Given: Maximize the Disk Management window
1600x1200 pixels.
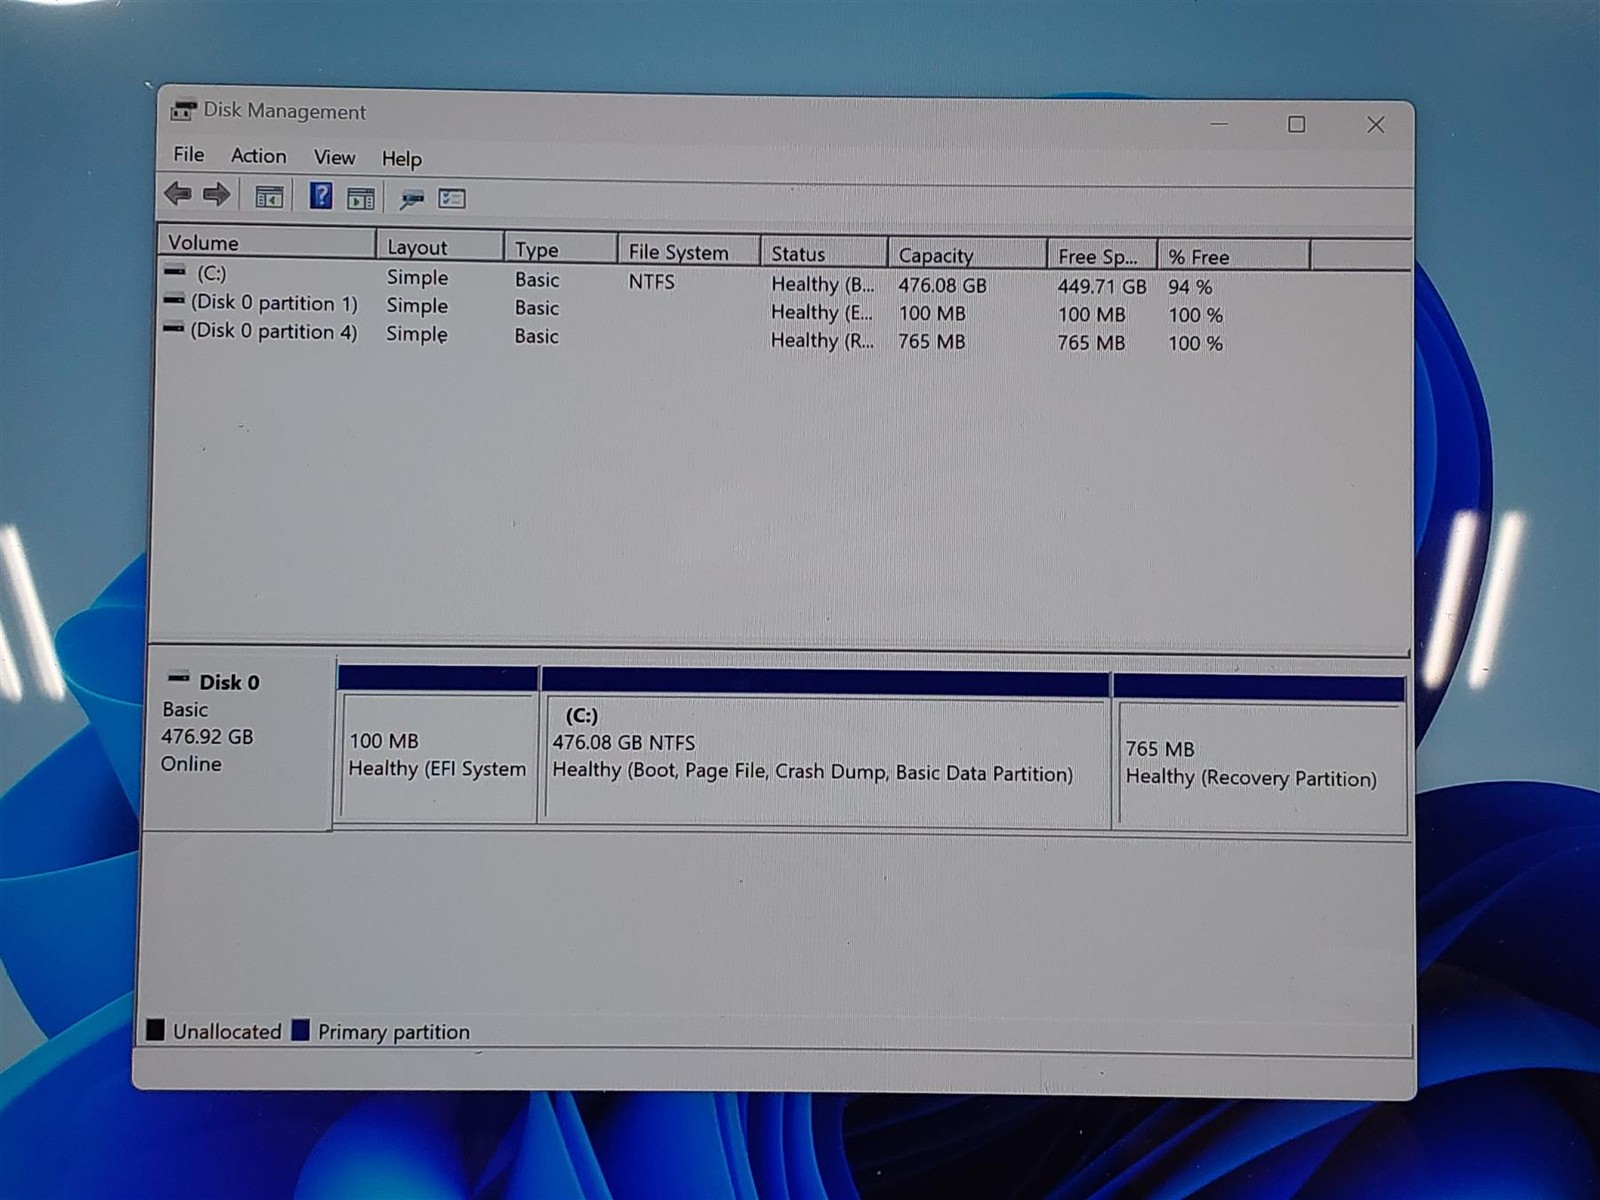Looking at the screenshot, I should pos(1296,124).
